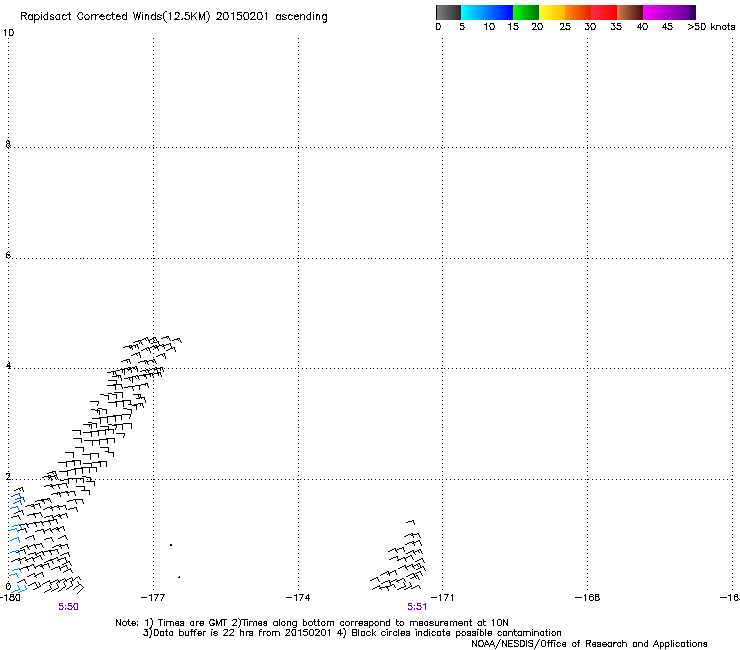This screenshot has height=650, width=740.
Task: Click the "6" latitude axis label
Action: pyautogui.click(x=8, y=255)
